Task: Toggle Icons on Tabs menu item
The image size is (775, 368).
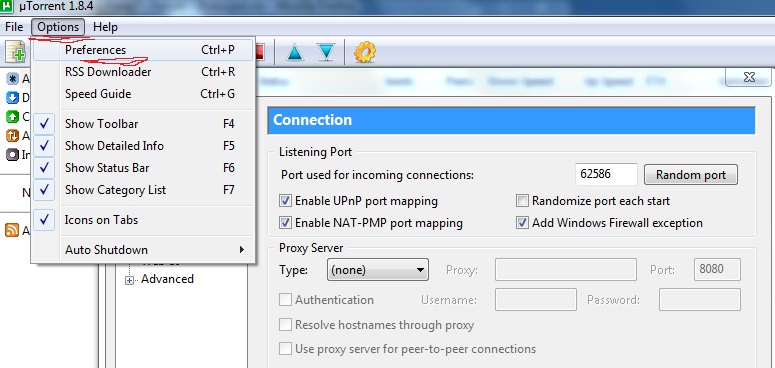Action: pos(143,220)
